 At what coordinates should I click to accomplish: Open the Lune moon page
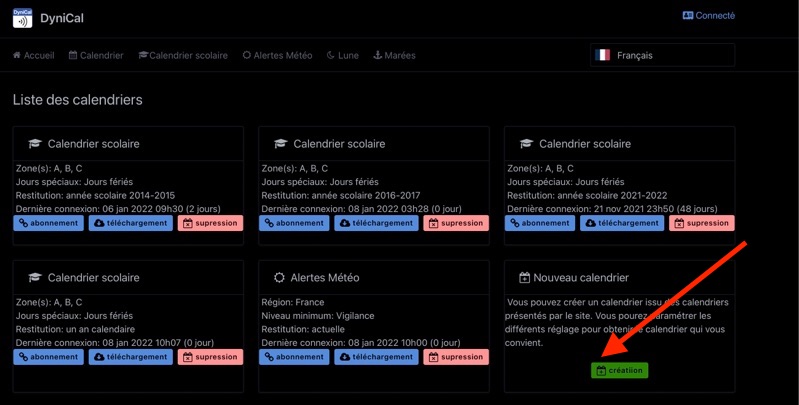(x=342, y=56)
